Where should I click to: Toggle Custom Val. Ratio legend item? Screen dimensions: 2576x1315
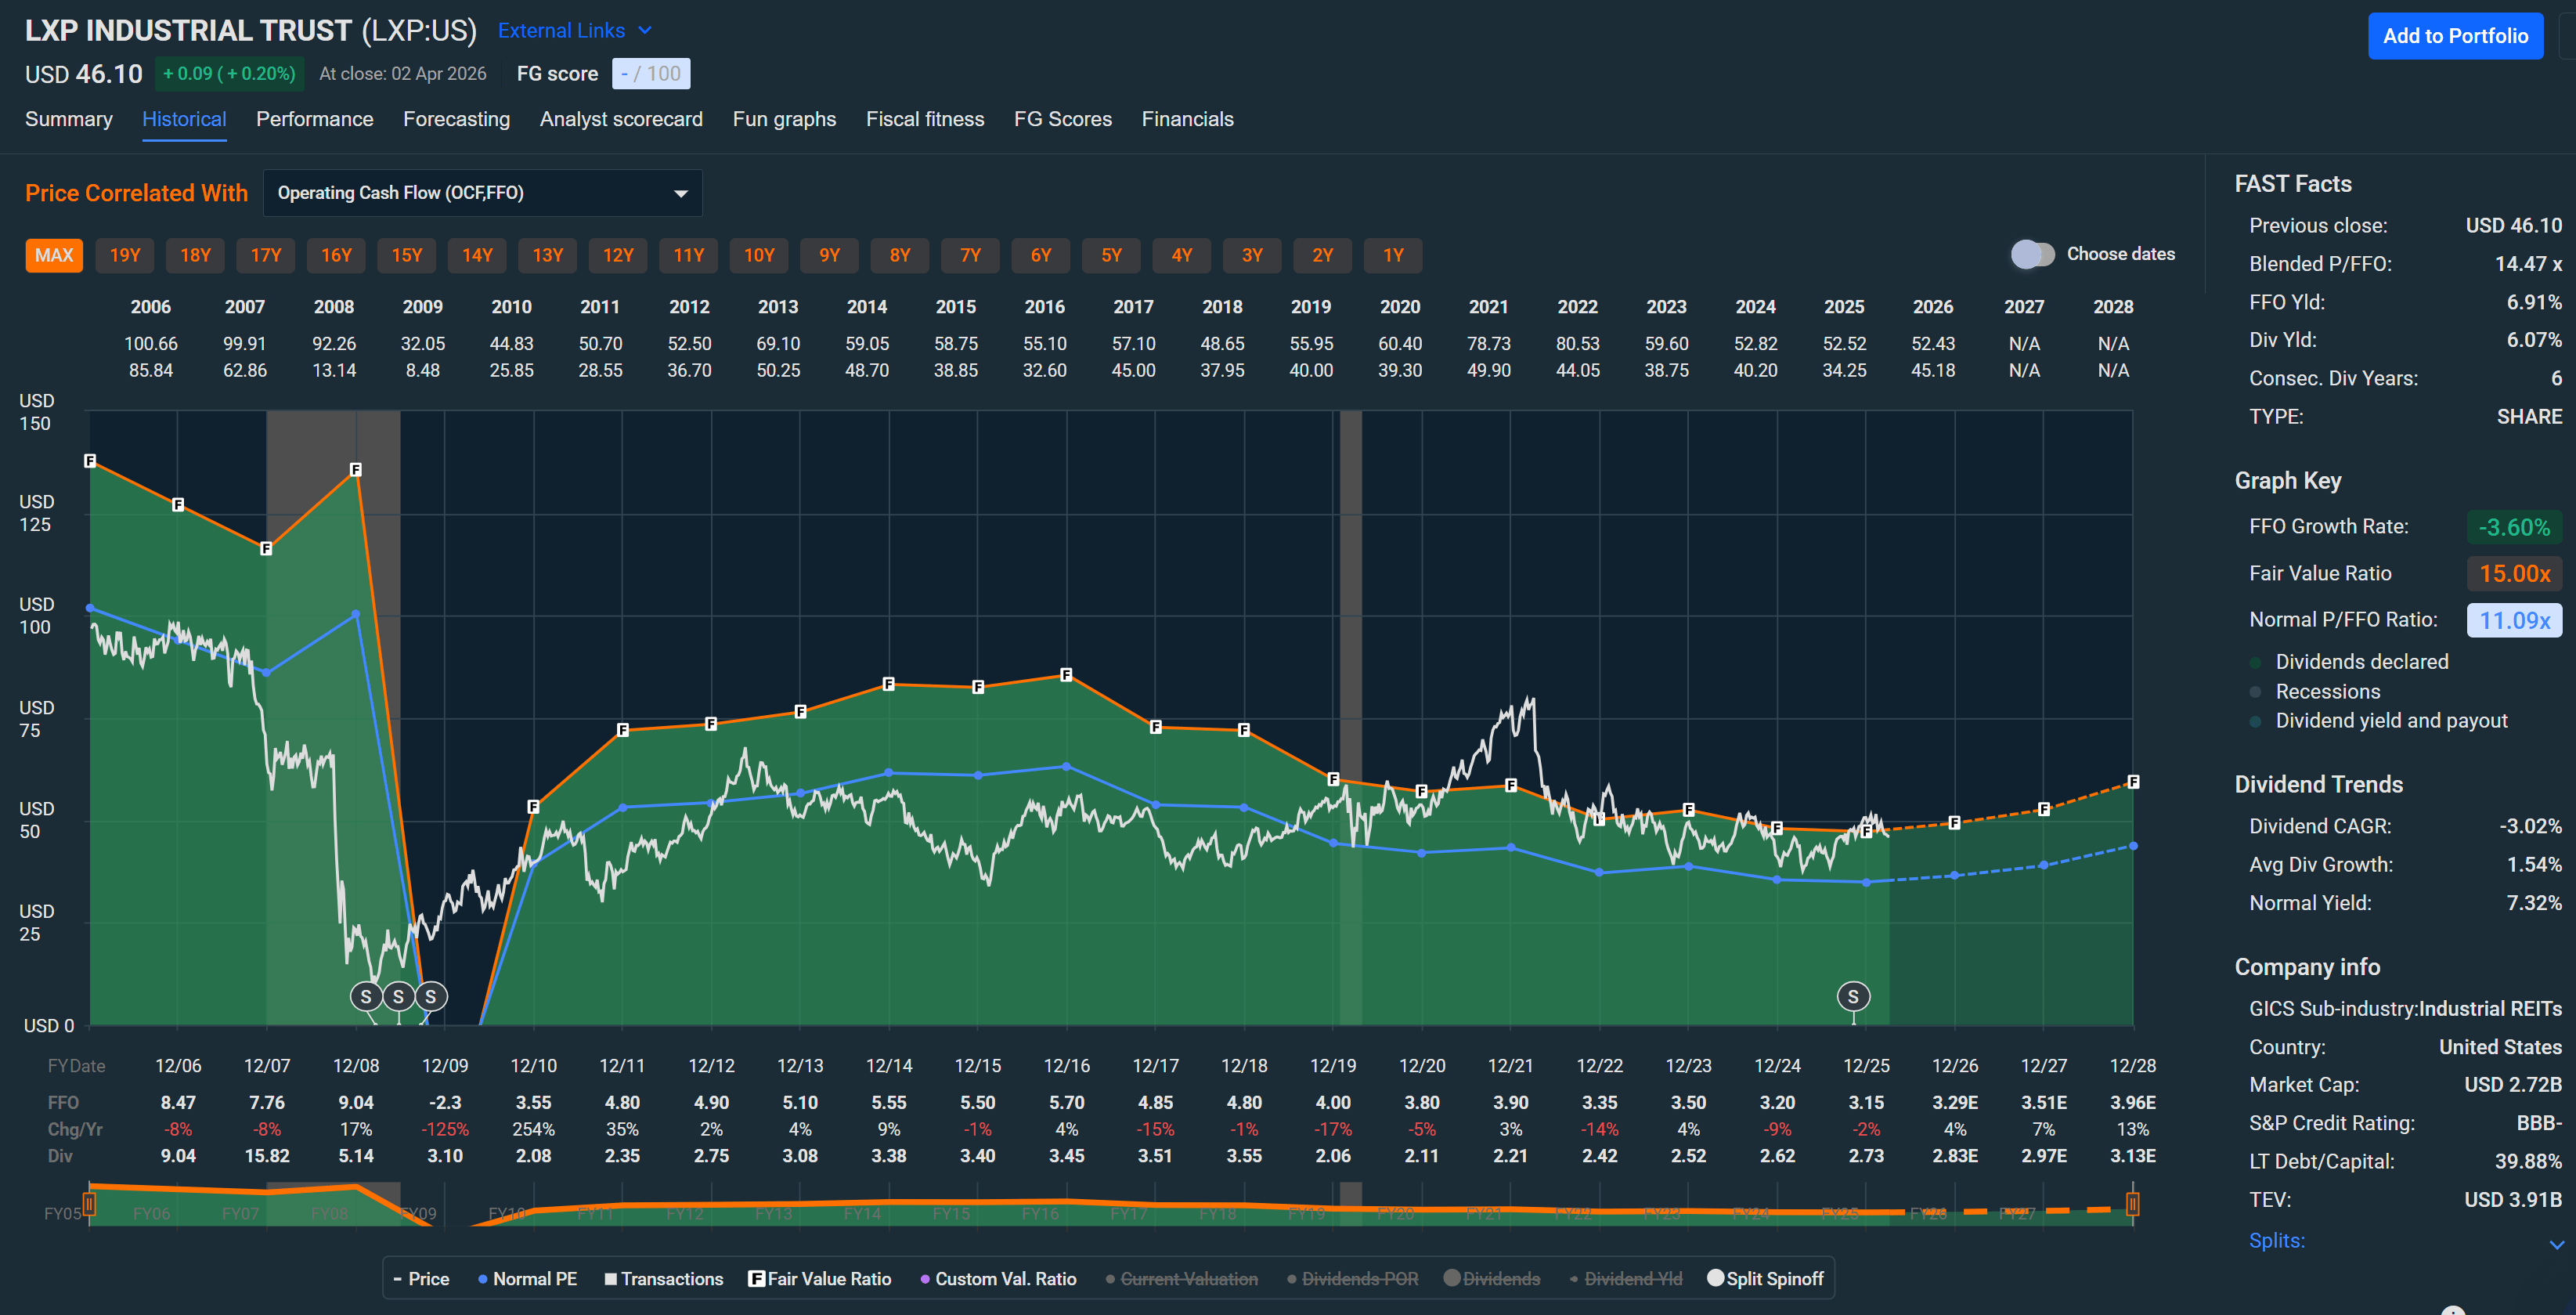click(x=998, y=1279)
